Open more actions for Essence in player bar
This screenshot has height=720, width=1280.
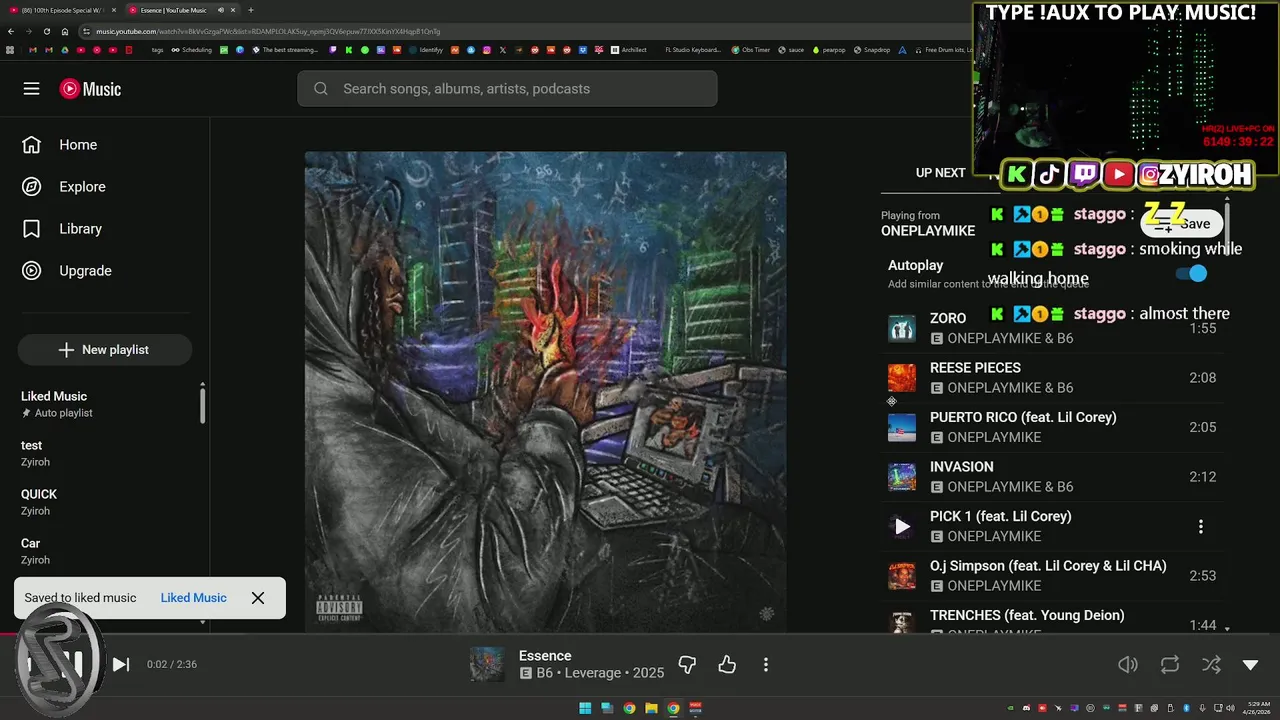tap(766, 665)
